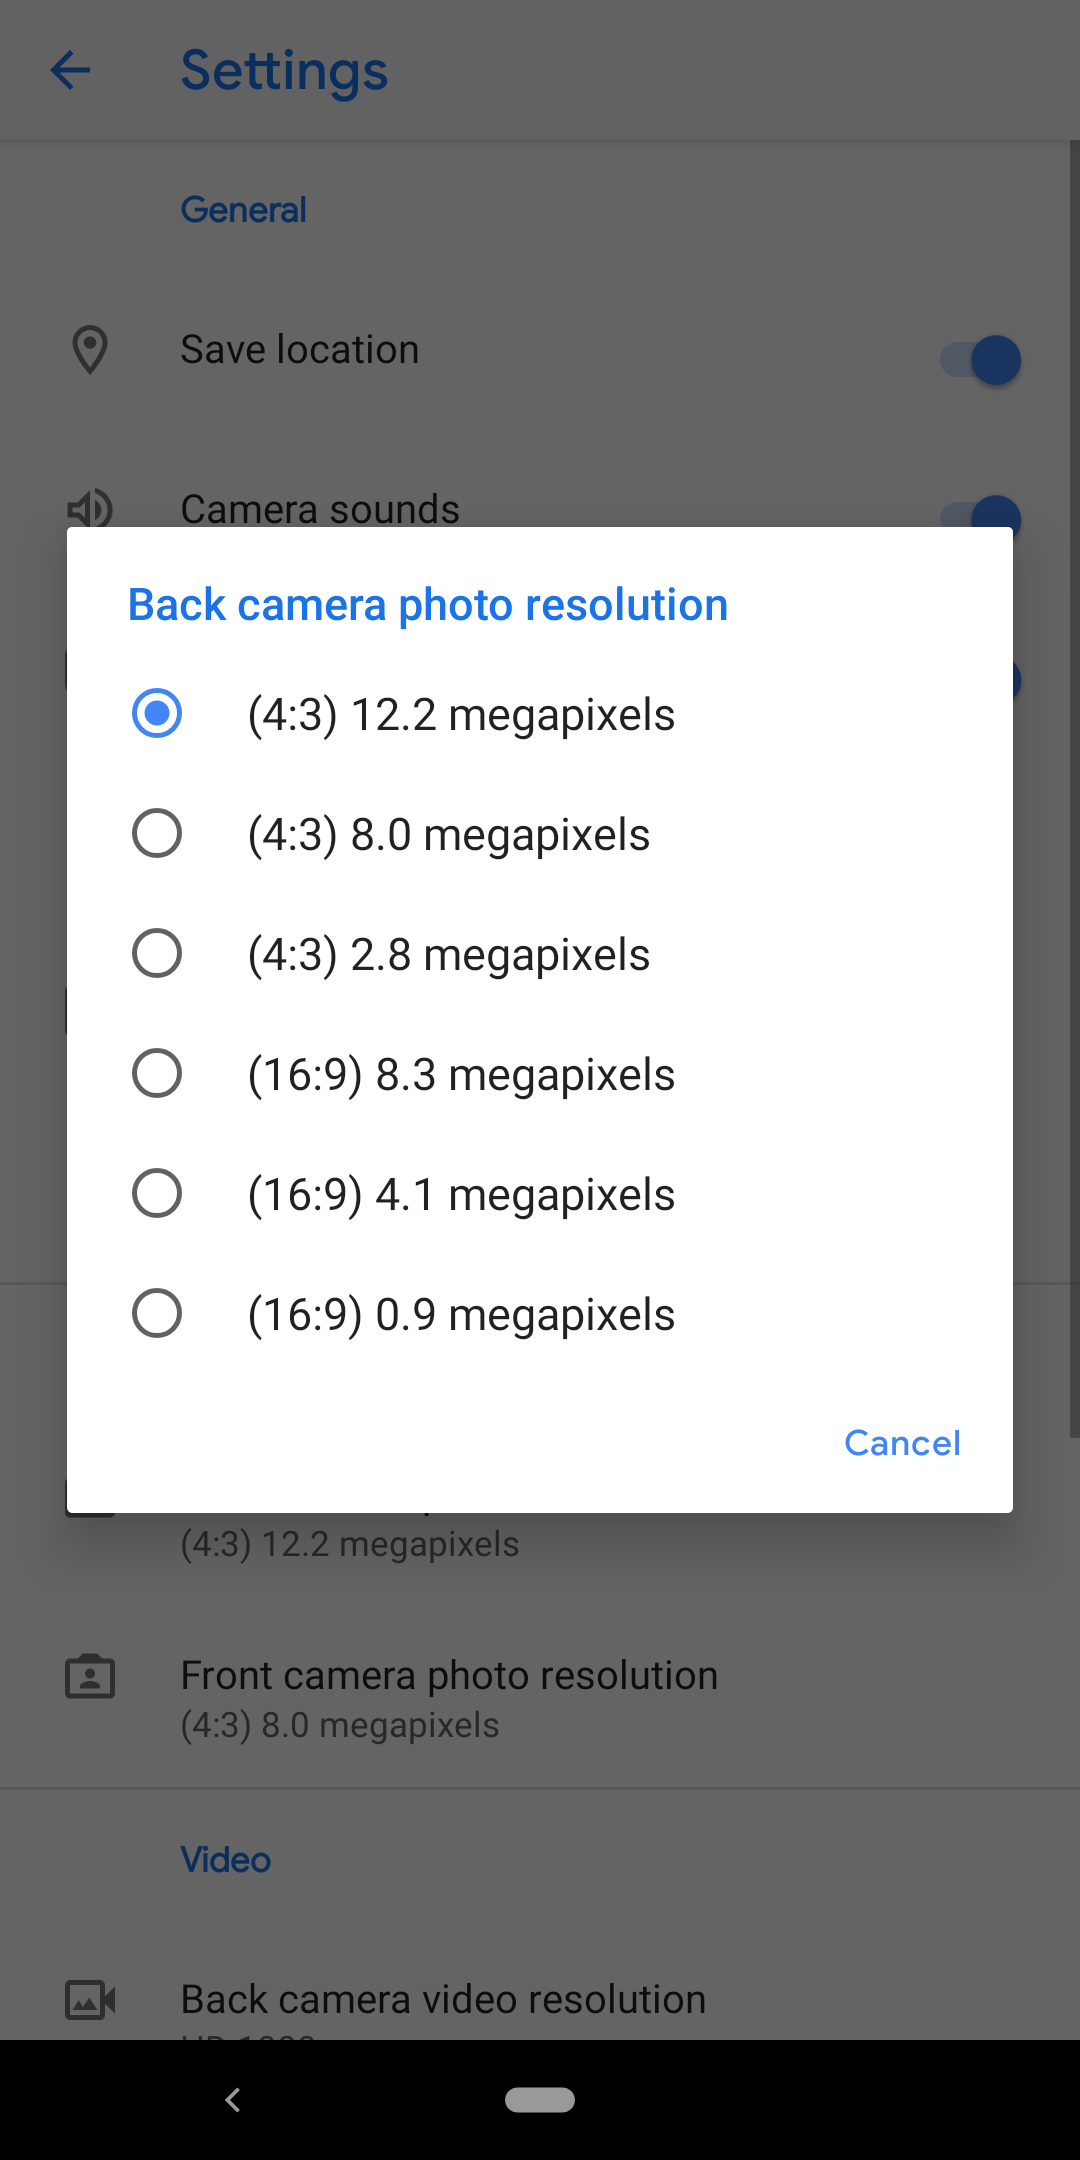Tap the back arrow in Settings header
The width and height of the screenshot is (1080, 2160).
click(x=71, y=71)
